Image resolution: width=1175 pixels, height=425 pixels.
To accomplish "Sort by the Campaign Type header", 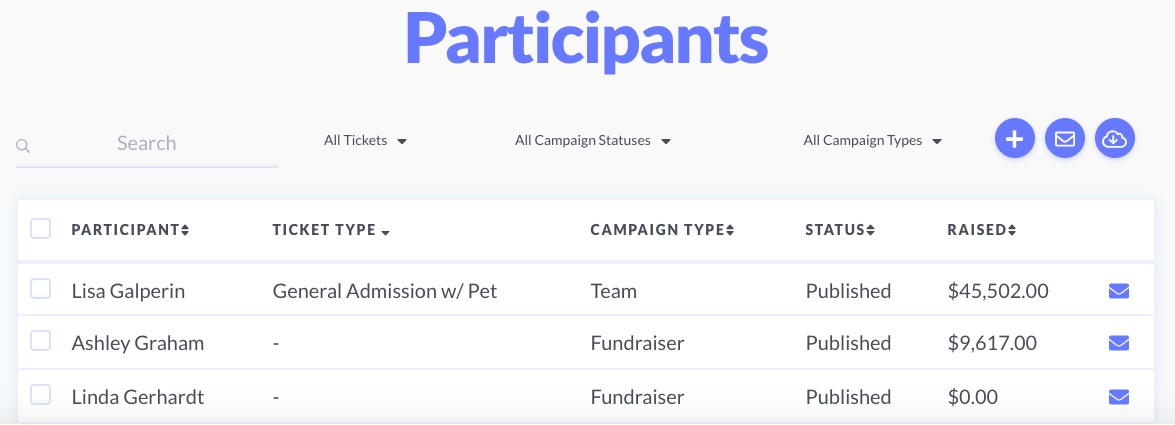I will coord(662,230).
